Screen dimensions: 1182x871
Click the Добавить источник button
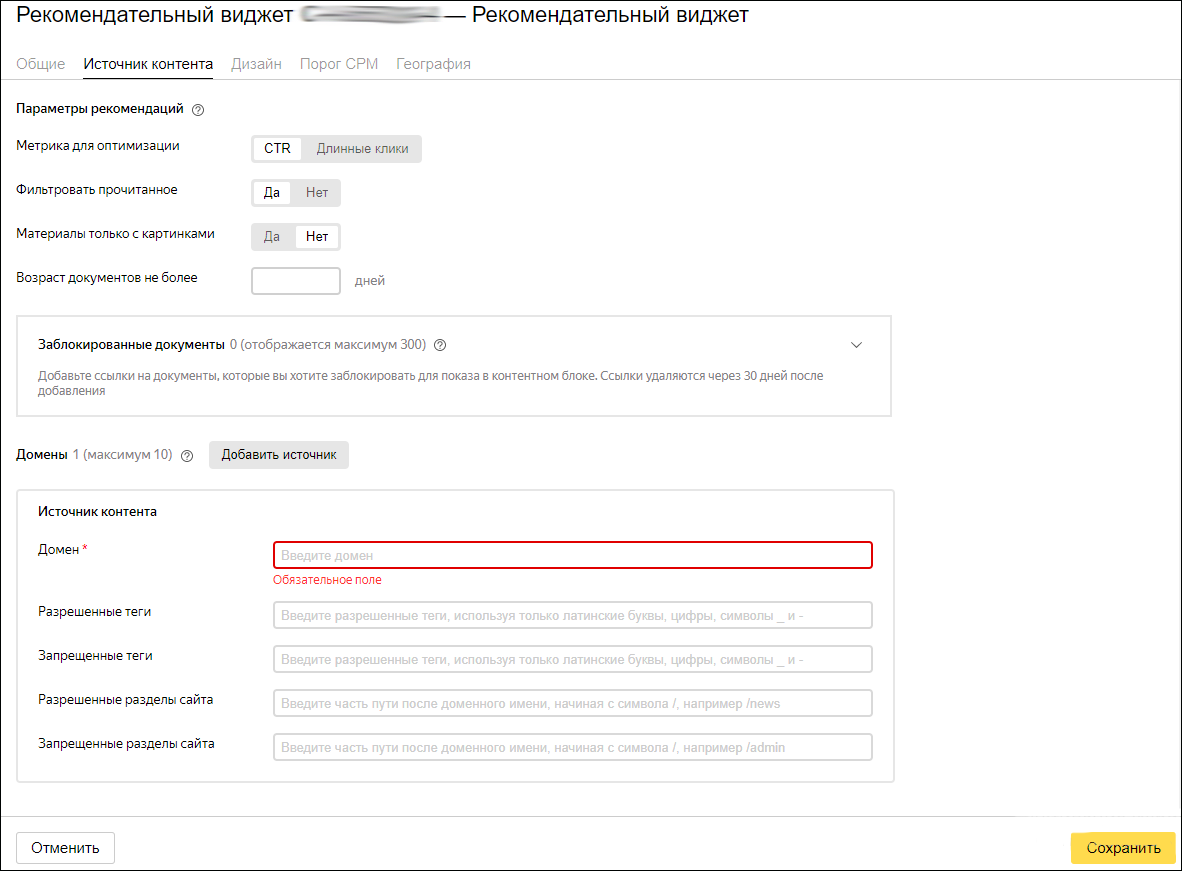click(x=279, y=455)
